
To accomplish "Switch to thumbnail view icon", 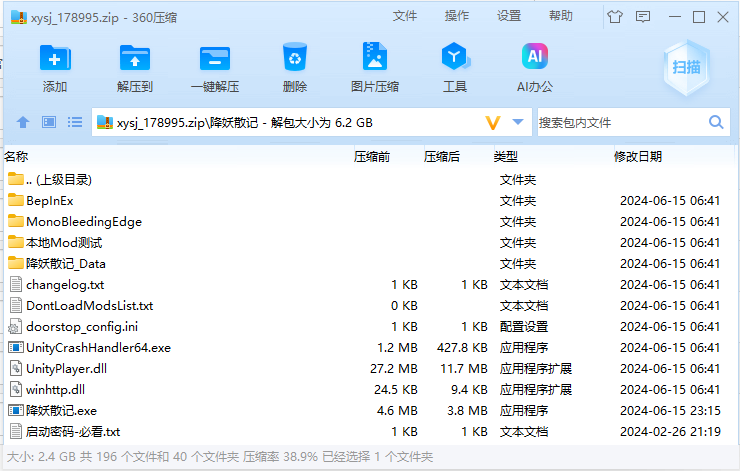I will click(x=49, y=122).
